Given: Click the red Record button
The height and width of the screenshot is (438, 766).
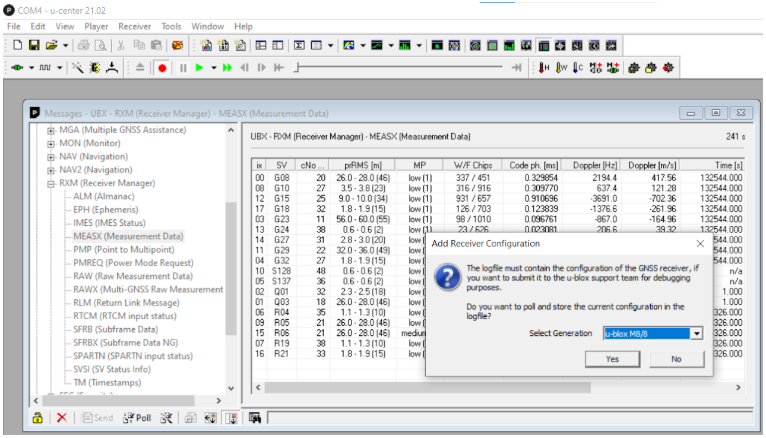Looking at the screenshot, I should [x=162, y=68].
